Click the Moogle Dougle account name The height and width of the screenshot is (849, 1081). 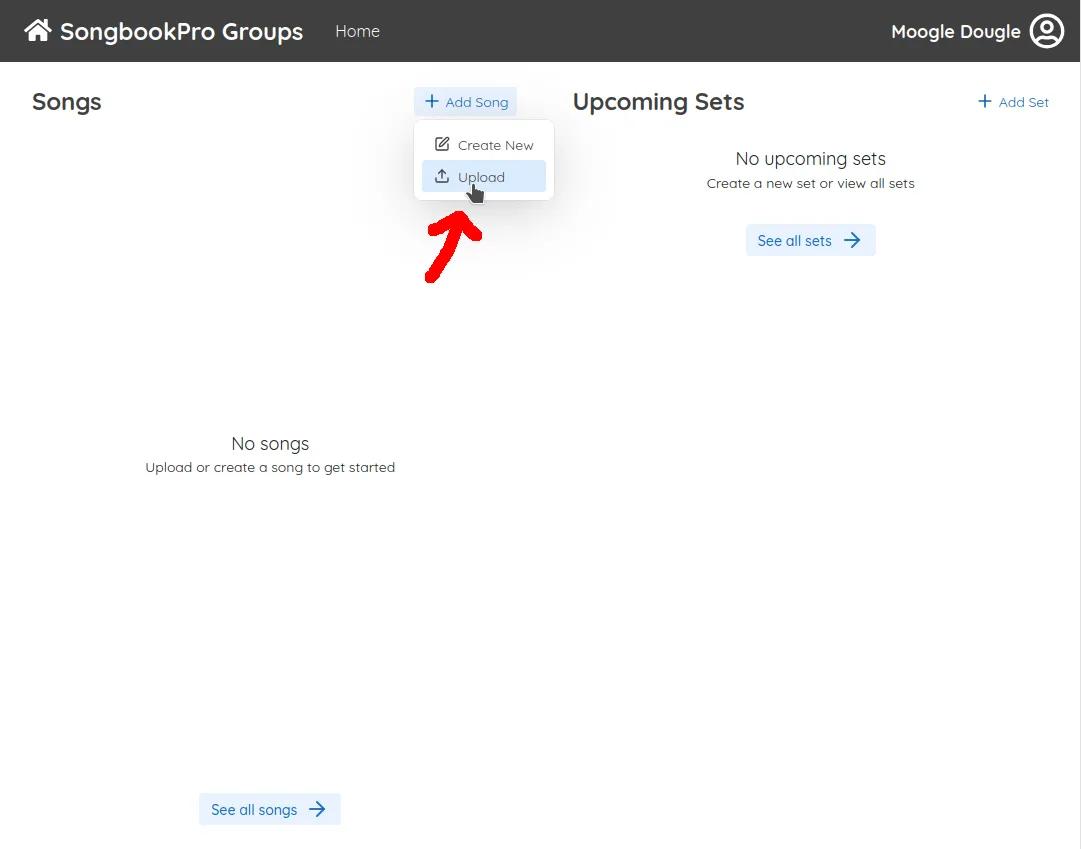point(956,31)
